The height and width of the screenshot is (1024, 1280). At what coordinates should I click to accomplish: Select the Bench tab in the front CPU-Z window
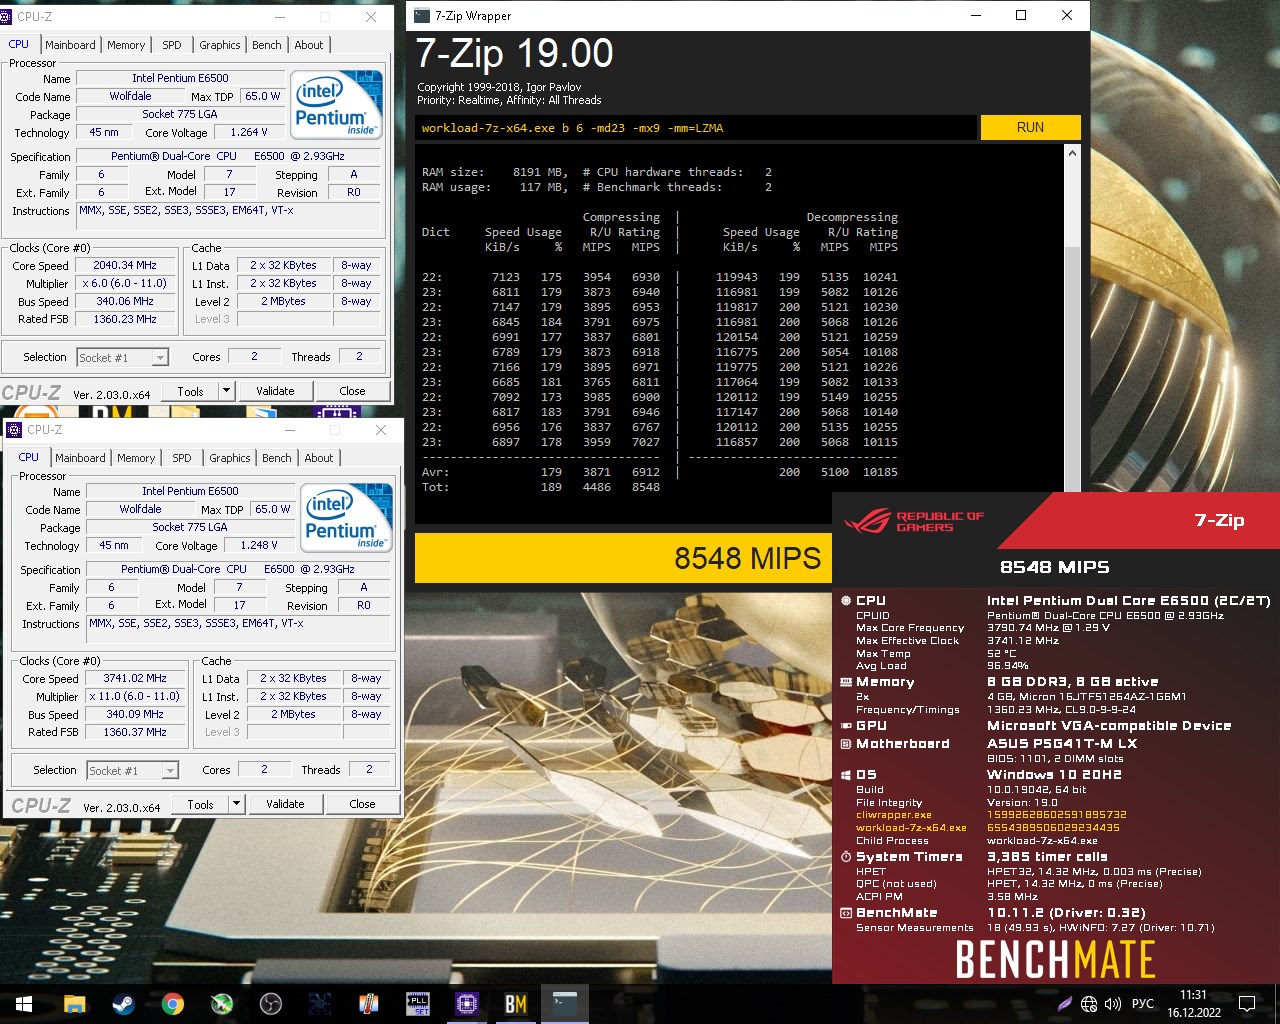(276, 458)
